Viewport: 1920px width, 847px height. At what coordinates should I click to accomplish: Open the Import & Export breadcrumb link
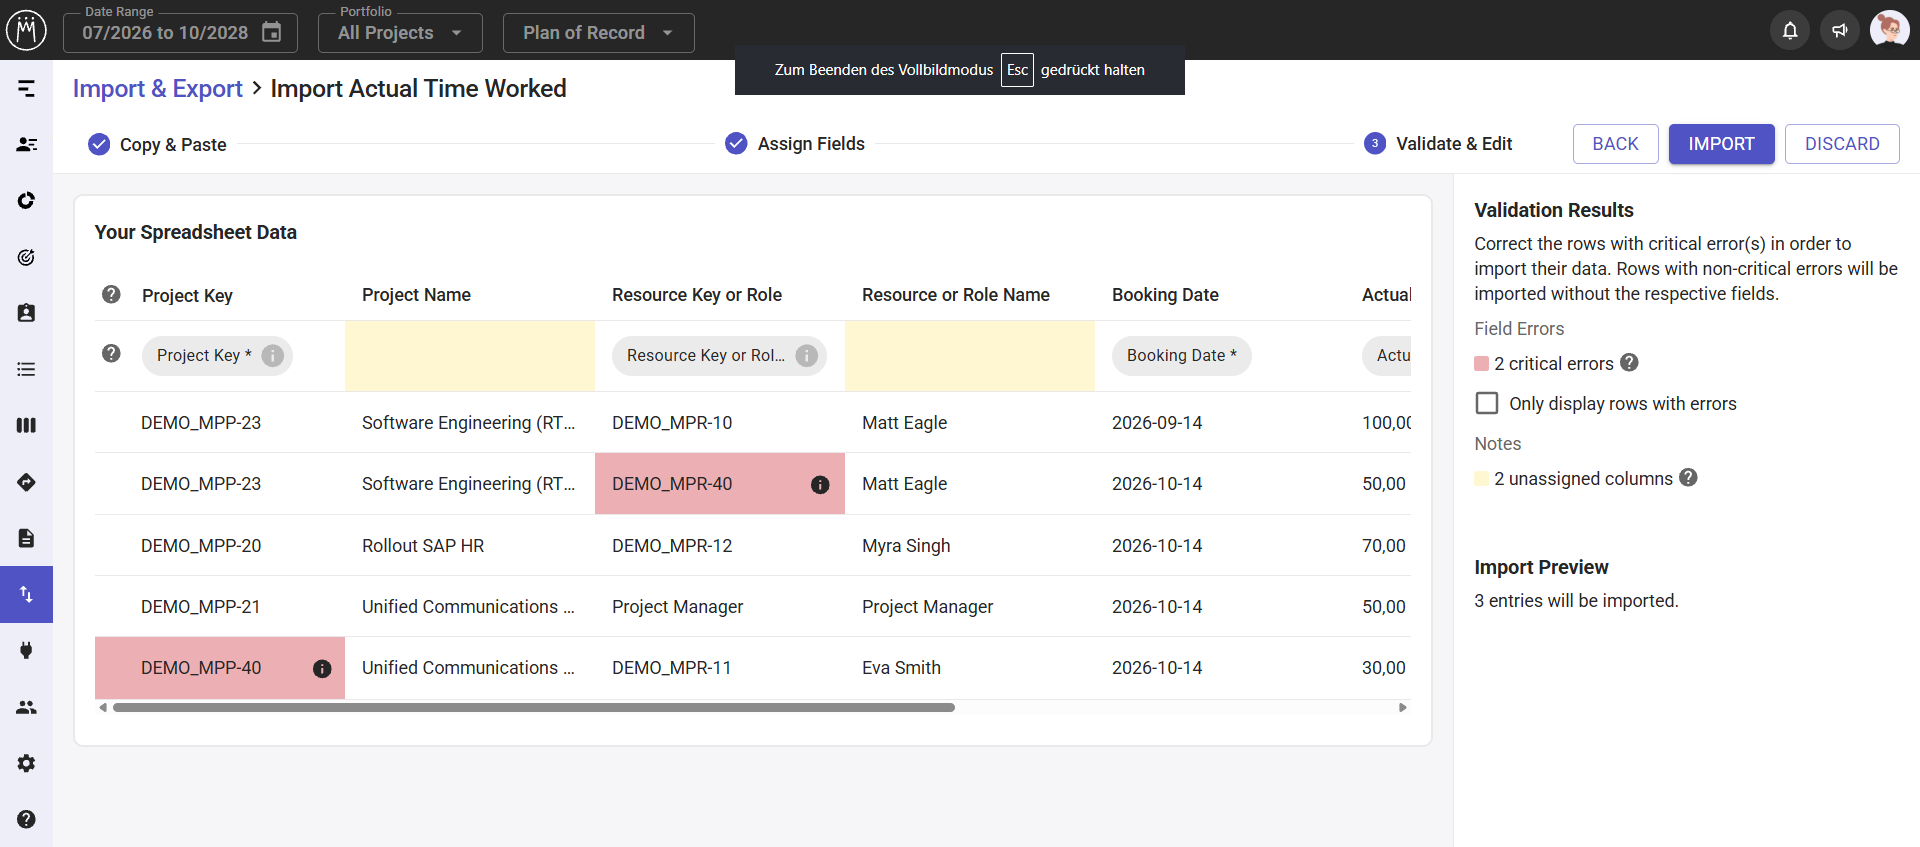pyautogui.click(x=158, y=89)
